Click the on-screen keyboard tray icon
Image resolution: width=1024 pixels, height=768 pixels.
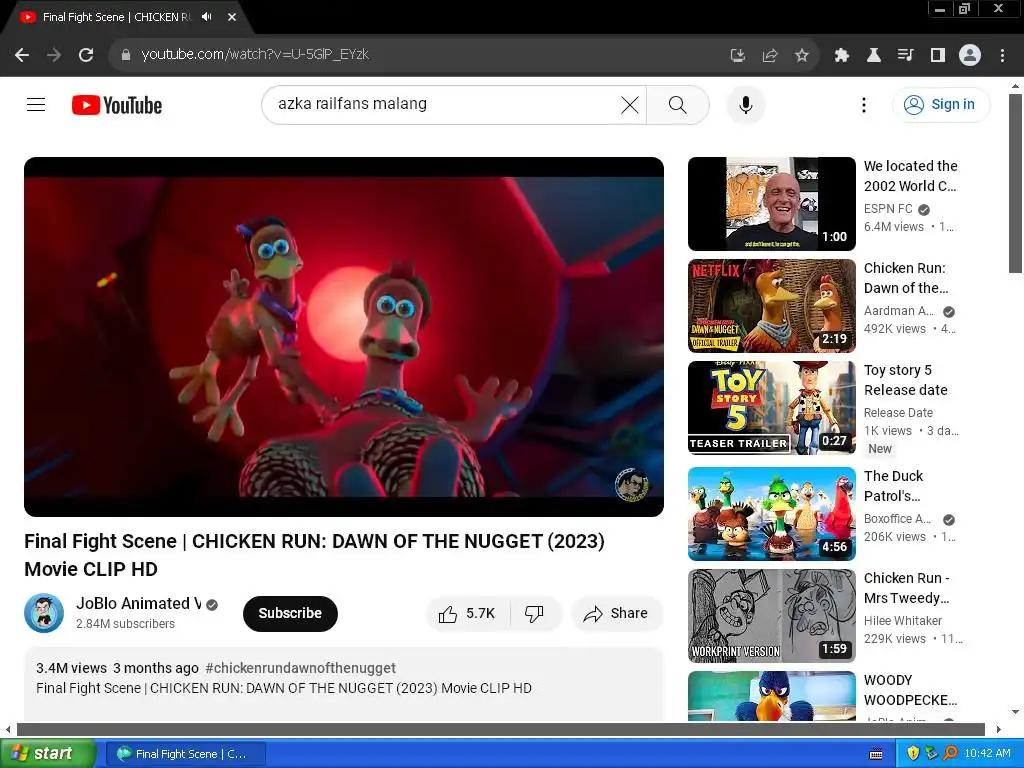876,754
